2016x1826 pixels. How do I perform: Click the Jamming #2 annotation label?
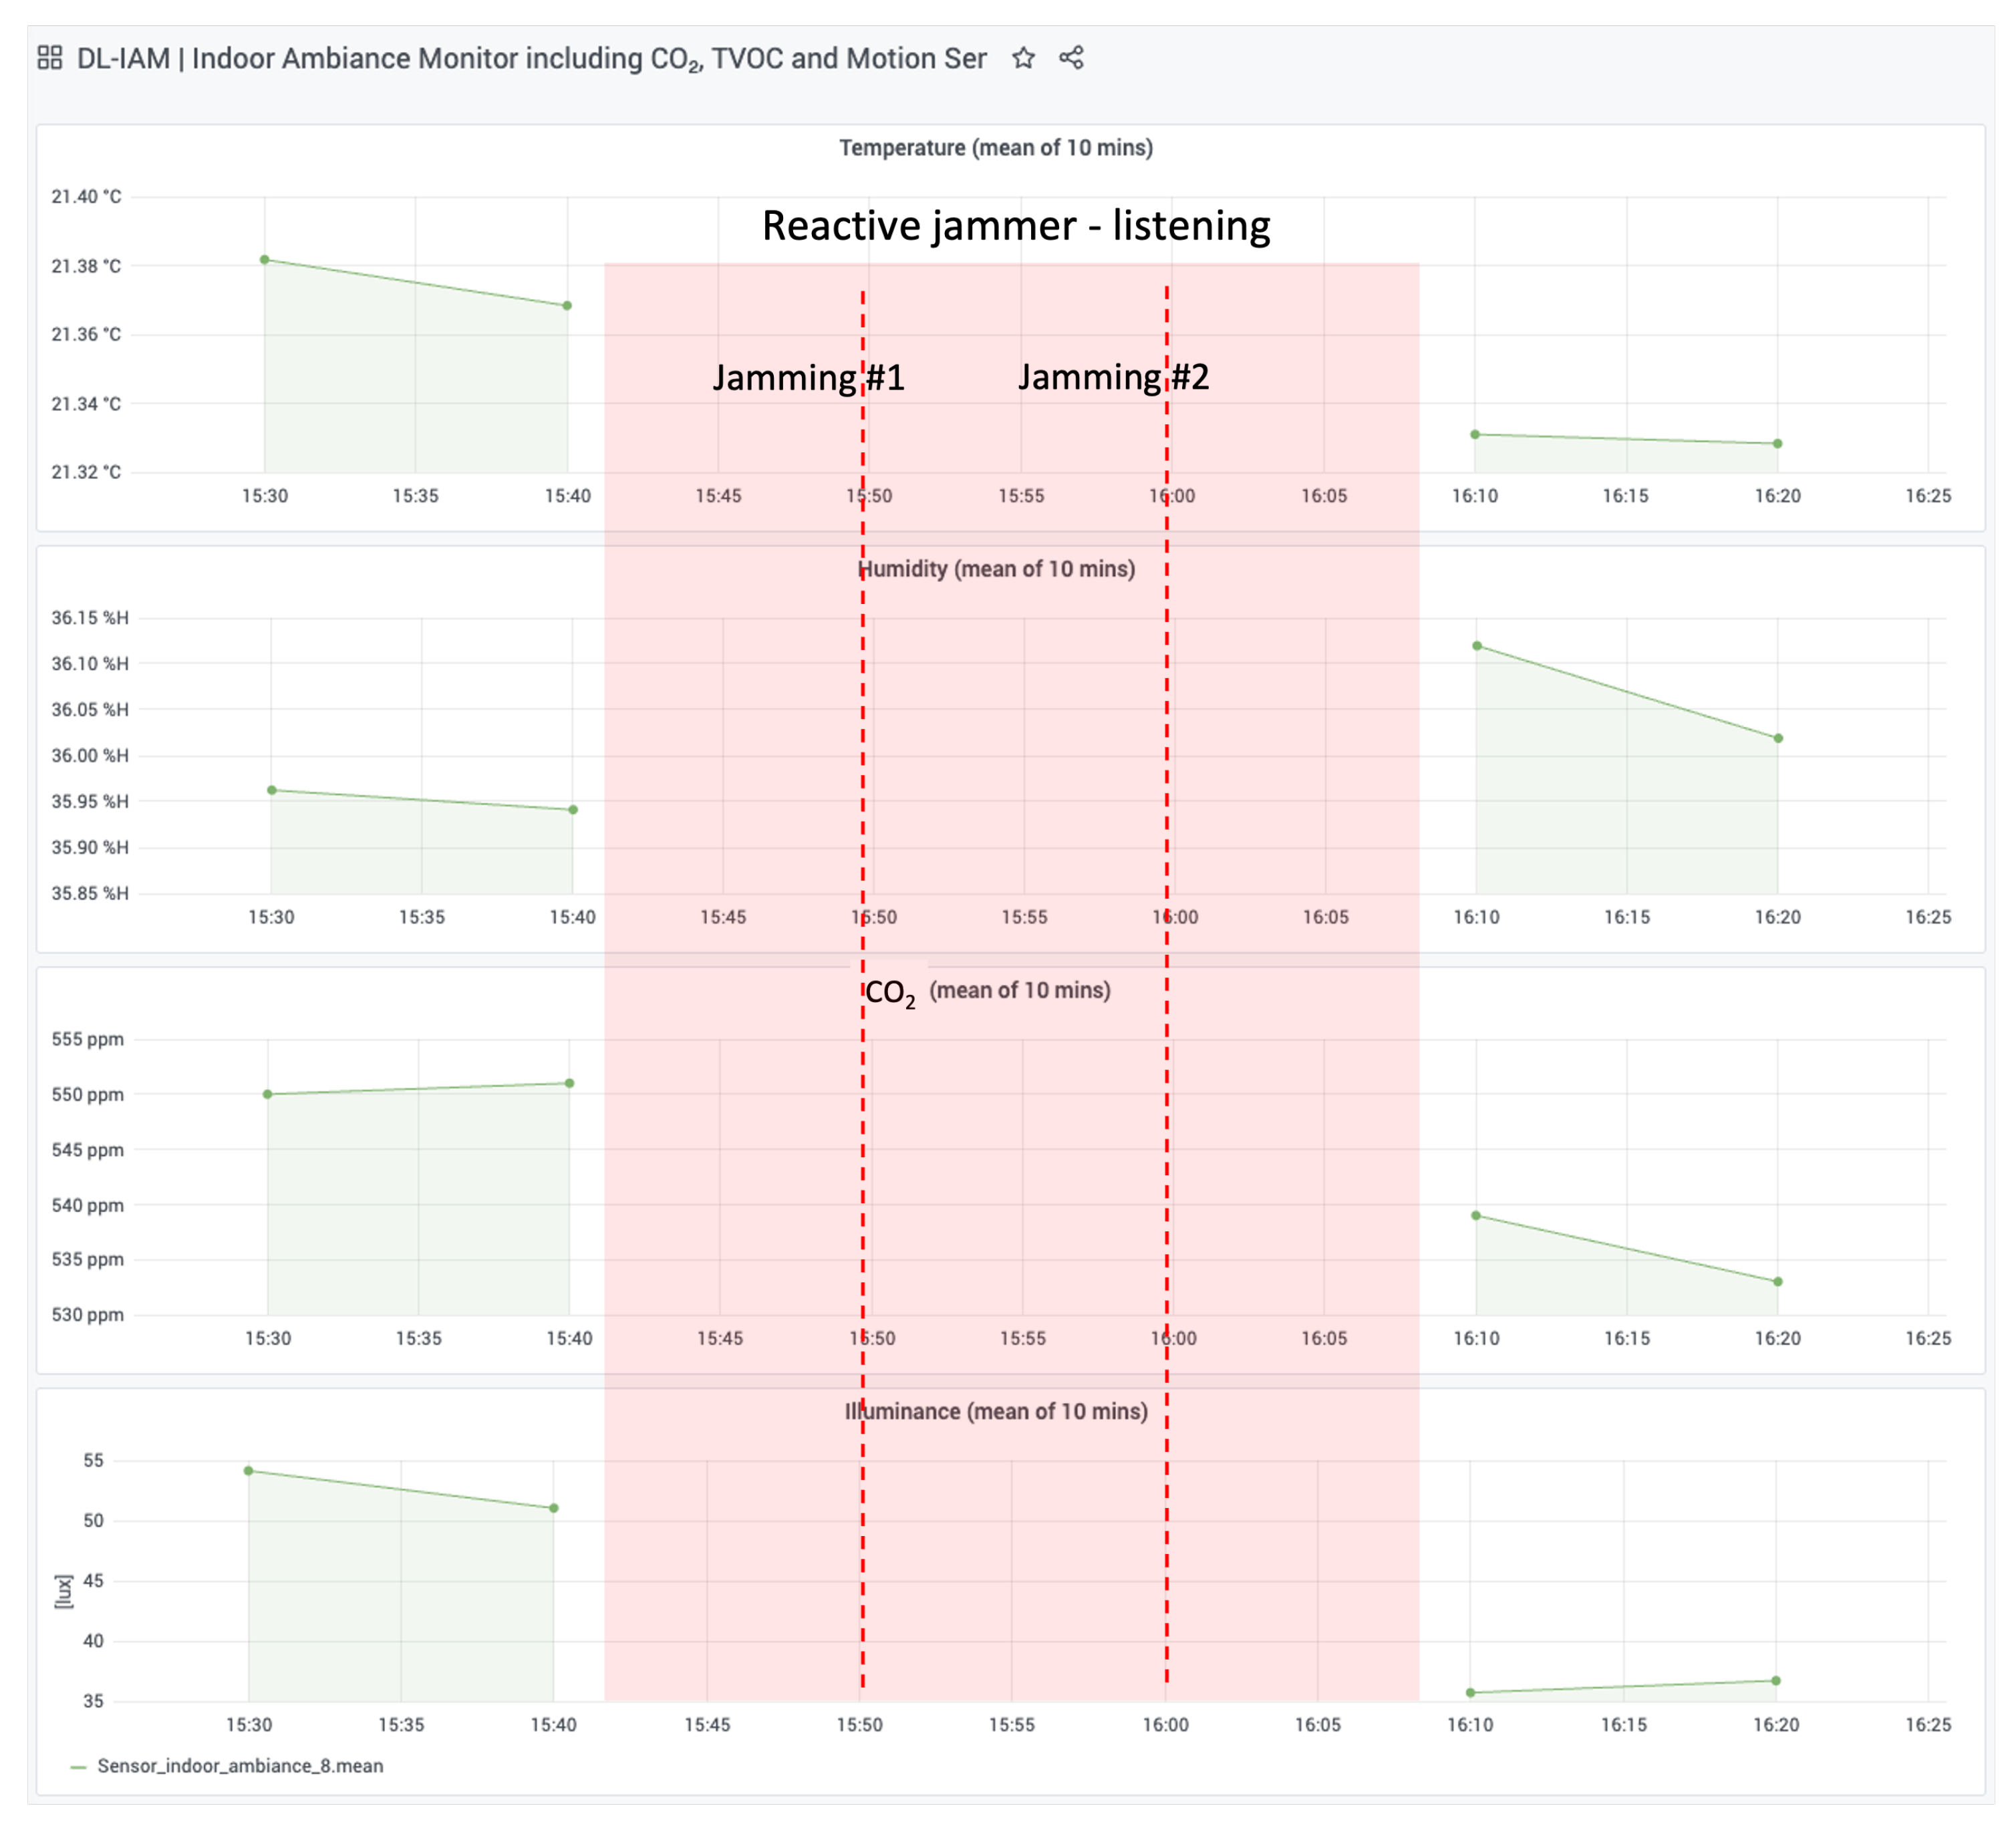click(1113, 377)
